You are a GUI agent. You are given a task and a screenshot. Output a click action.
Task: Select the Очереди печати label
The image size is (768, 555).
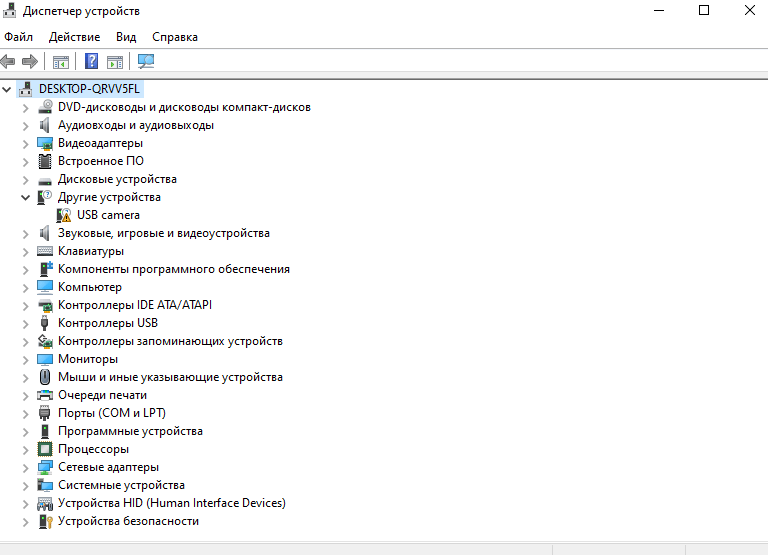102,395
